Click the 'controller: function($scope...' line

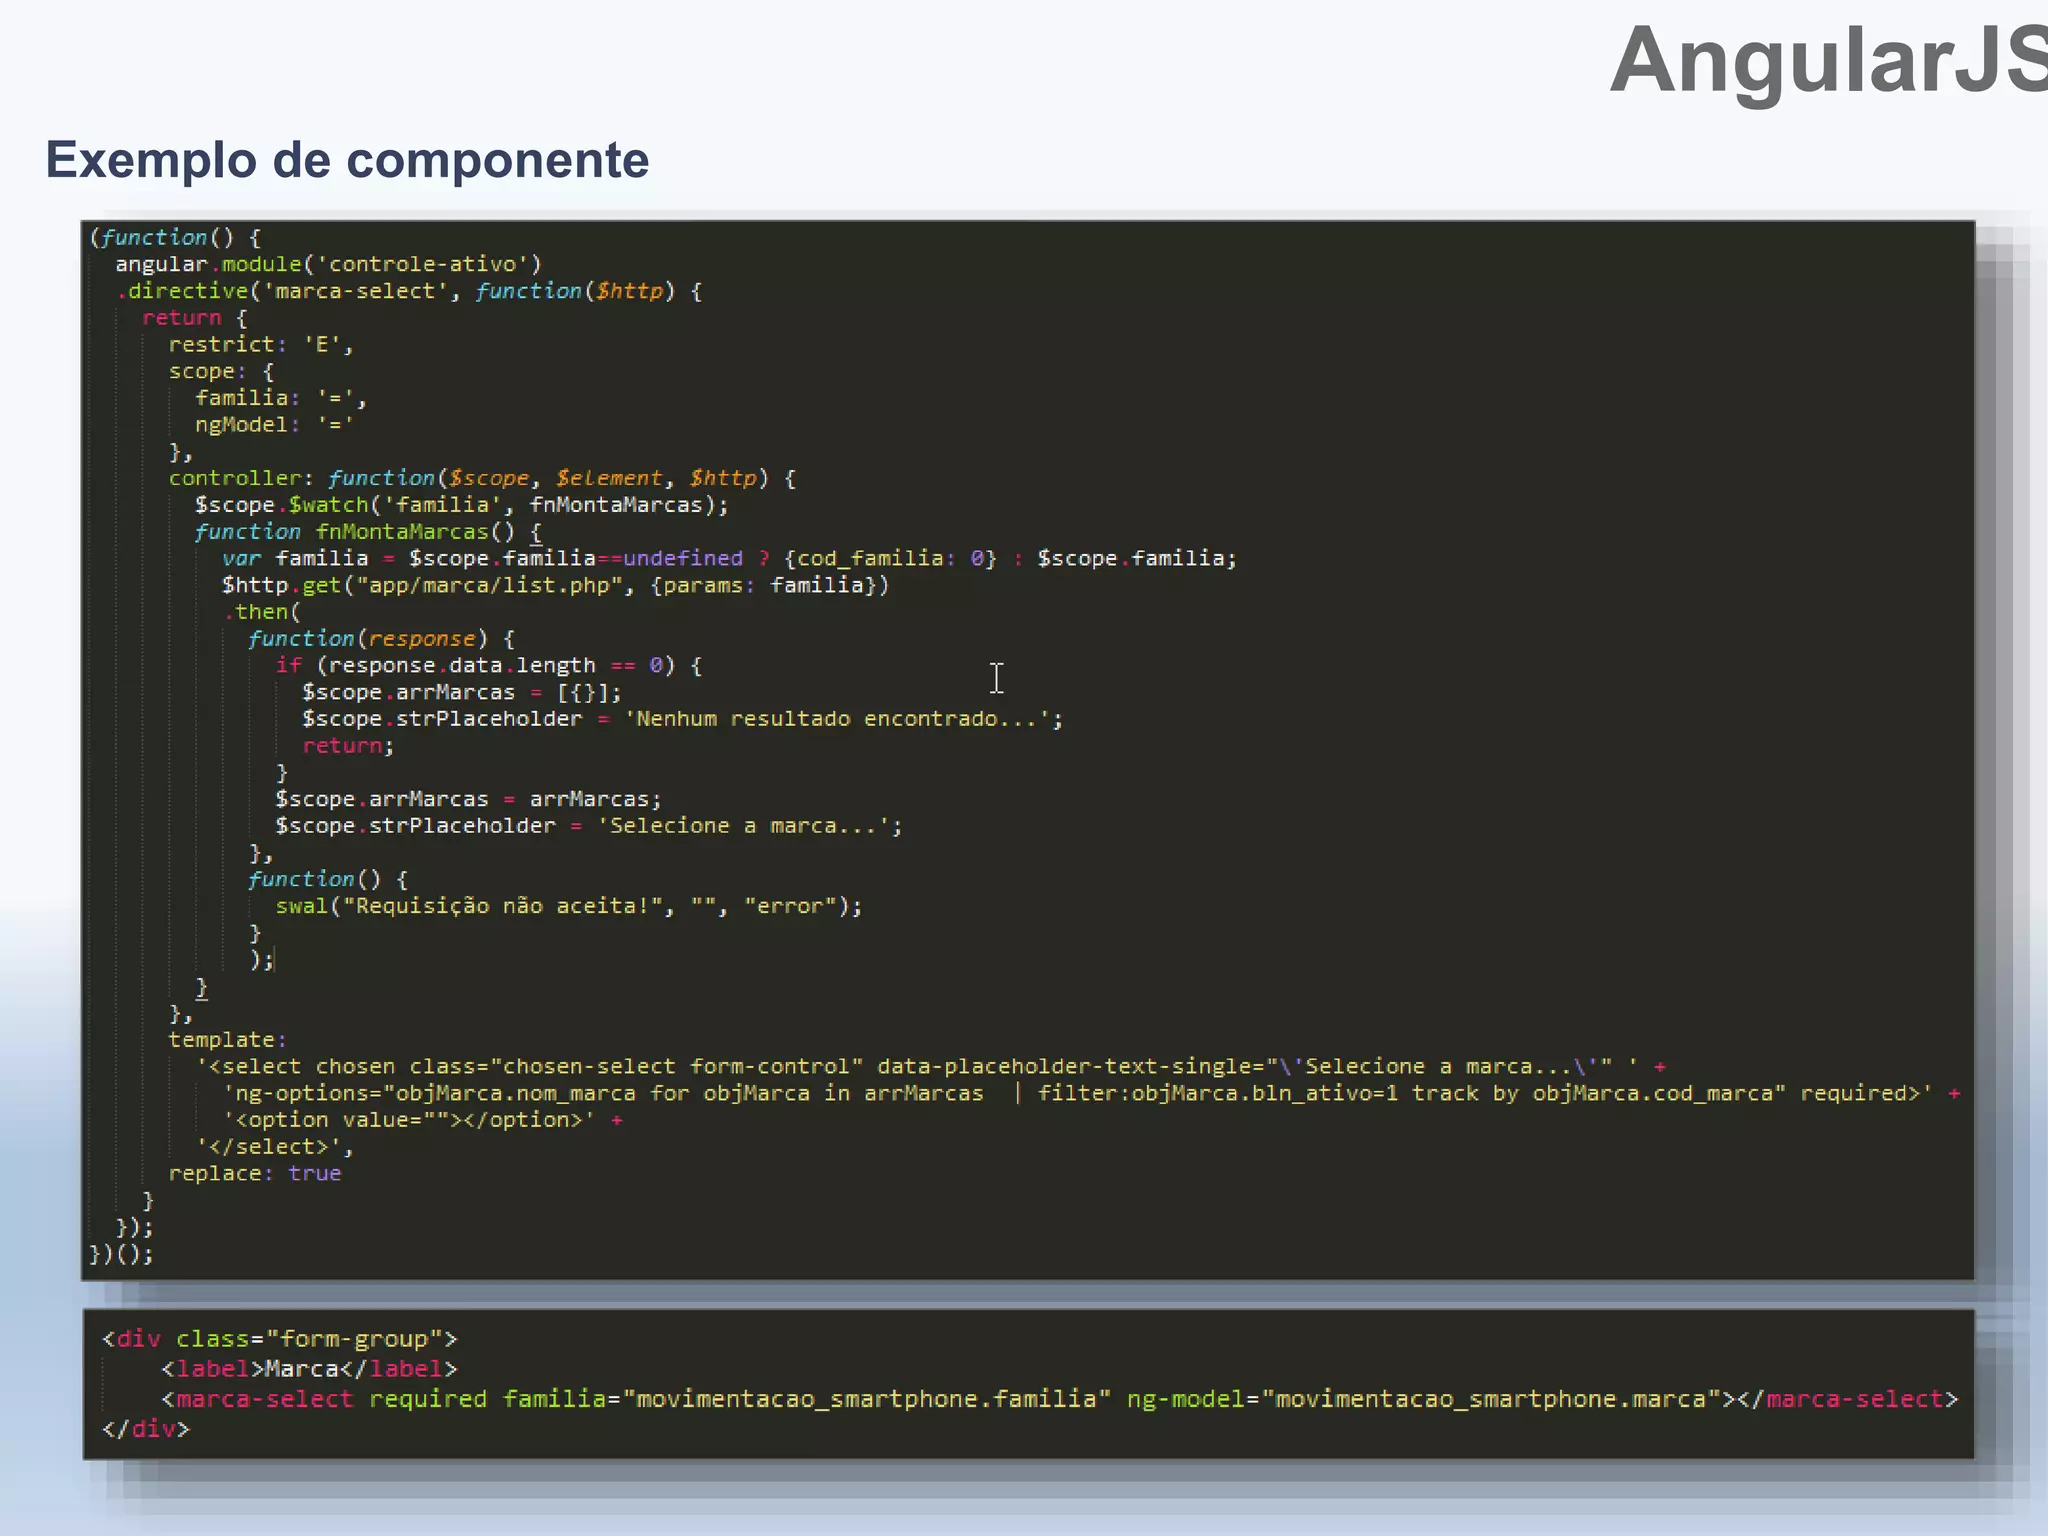(x=482, y=478)
